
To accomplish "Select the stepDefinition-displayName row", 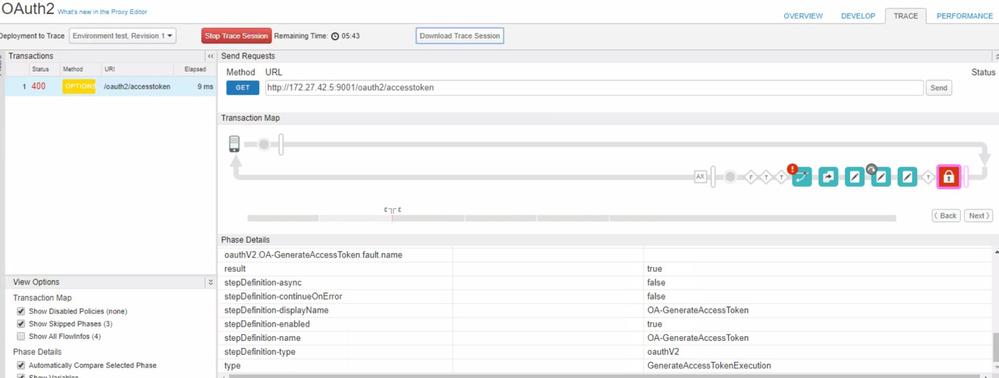I will pos(605,310).
